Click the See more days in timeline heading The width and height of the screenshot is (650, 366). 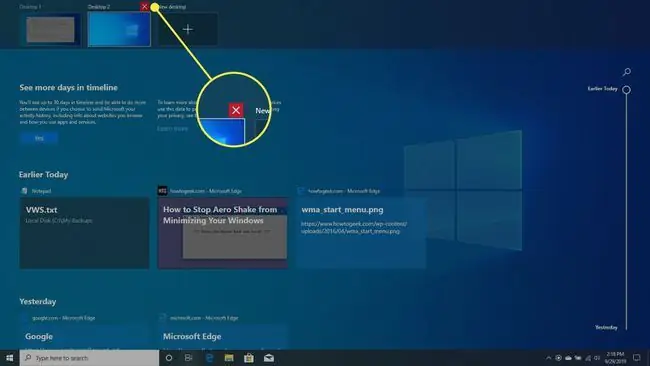[68, 87]
